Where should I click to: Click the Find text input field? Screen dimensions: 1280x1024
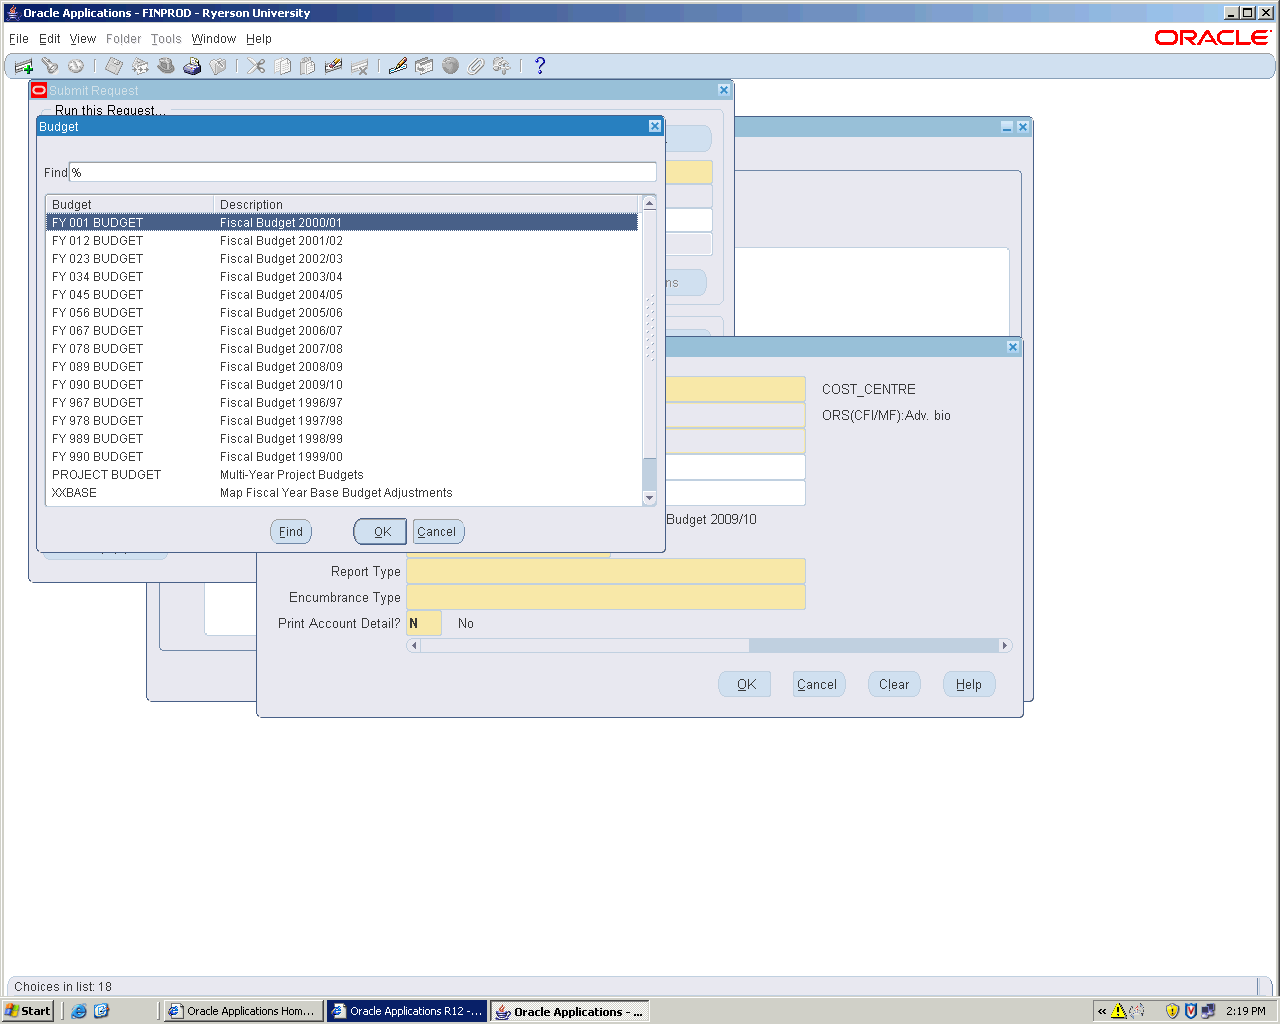coord(362,172)
